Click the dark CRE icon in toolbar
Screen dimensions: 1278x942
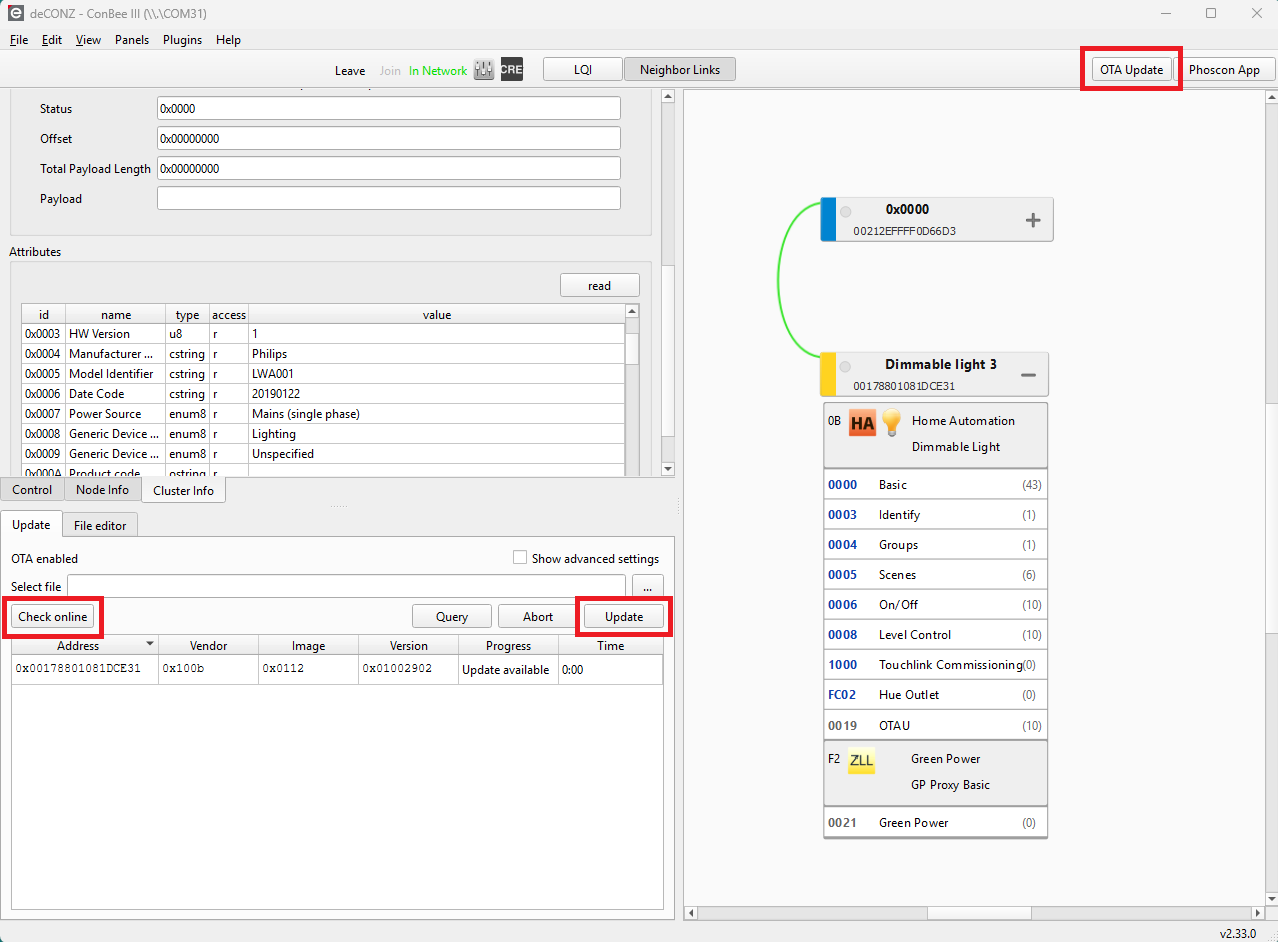coord(511,70)
